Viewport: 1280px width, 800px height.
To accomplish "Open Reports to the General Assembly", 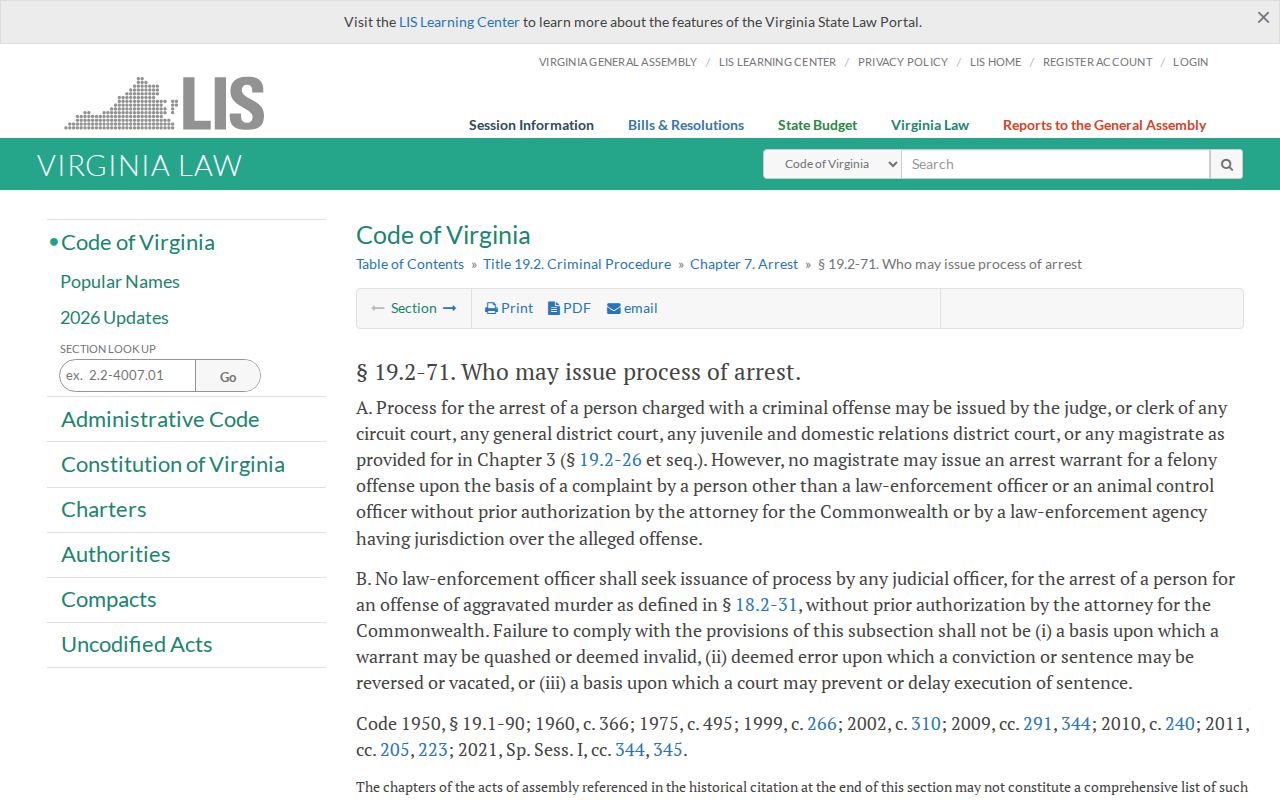I will coord(1104,125).
